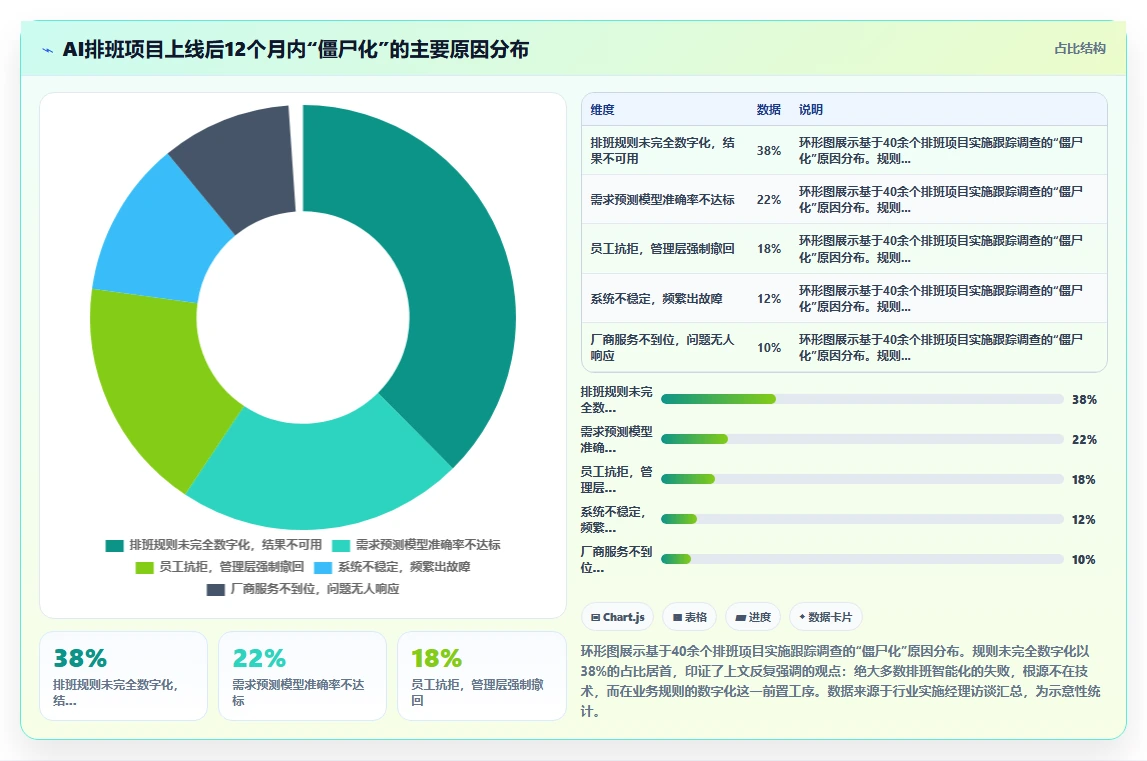The height and width of the screenshot is (761, 1147).
Task: Click the 18% value in the table
Action: (769, 249)
